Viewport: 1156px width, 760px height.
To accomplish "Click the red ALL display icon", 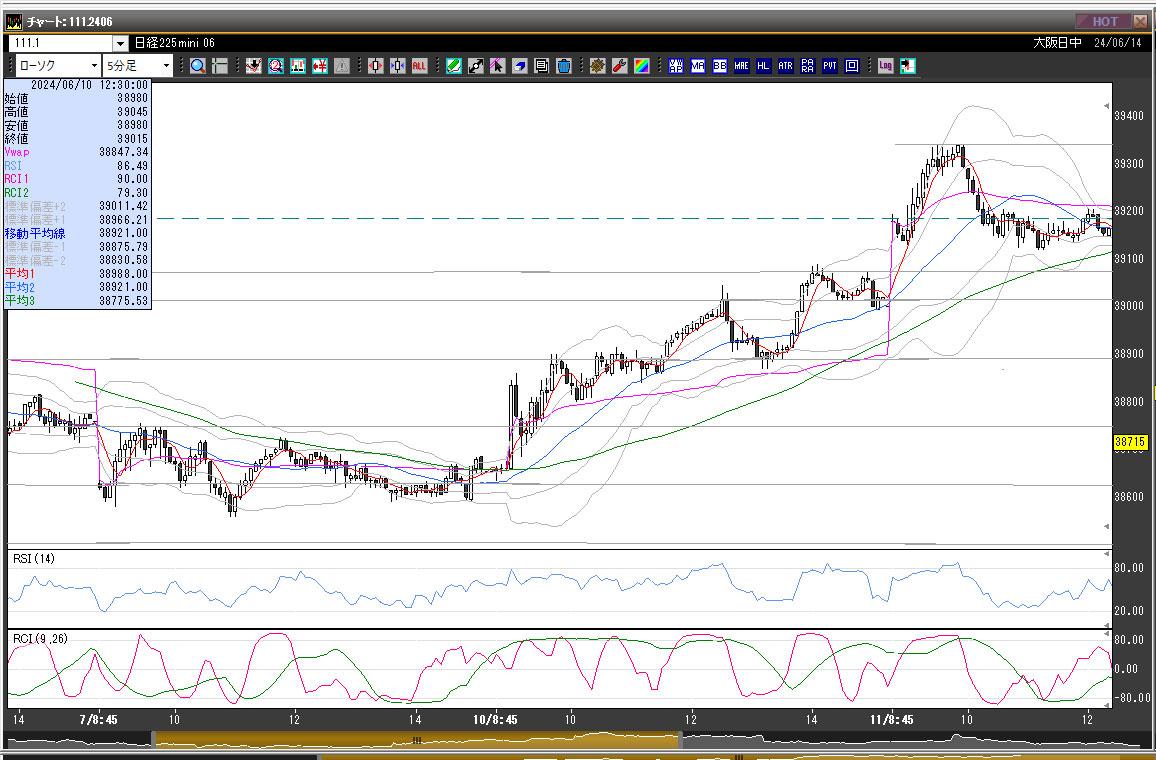I will pyautogui.click(x=419, y=66).
